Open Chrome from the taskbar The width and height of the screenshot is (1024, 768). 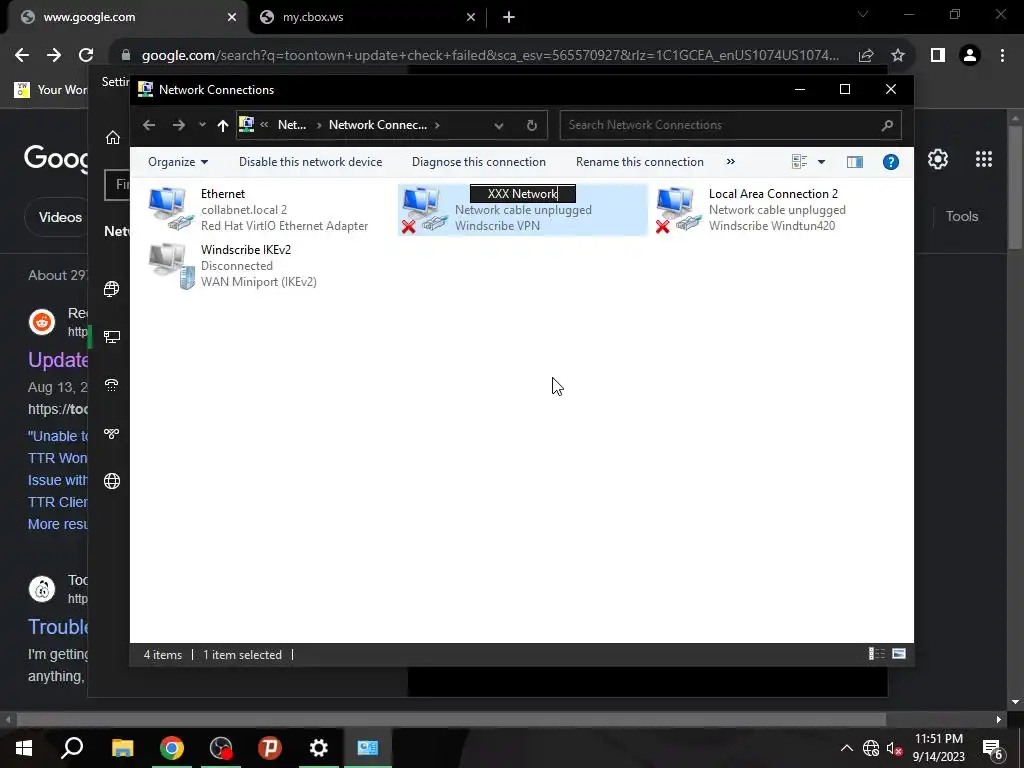pos(172,748)
